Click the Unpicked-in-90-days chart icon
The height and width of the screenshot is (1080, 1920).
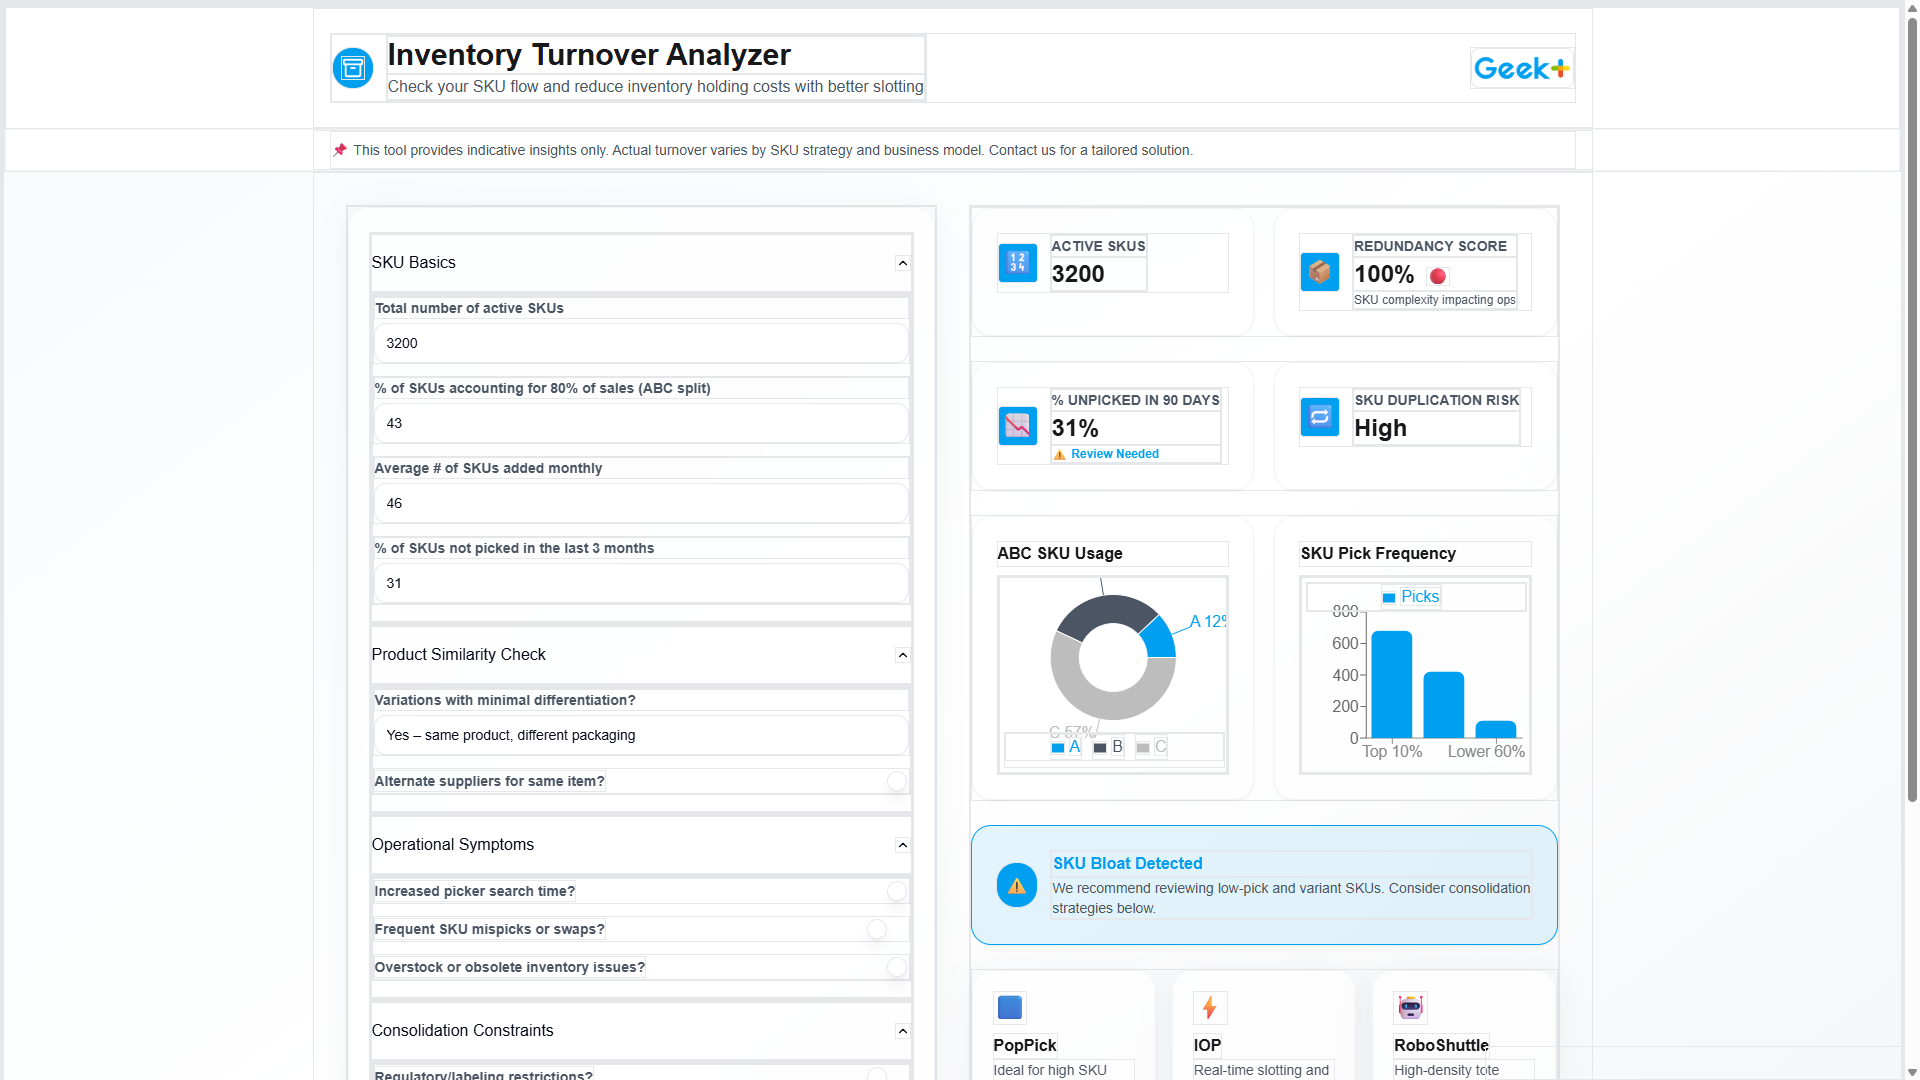pos(1018,426)
